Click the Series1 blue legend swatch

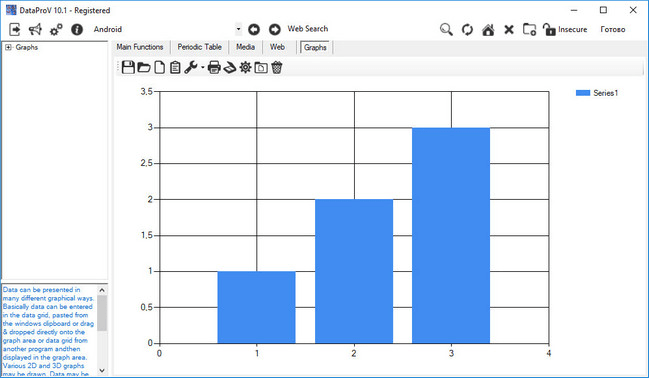click(x=583, y=93)
